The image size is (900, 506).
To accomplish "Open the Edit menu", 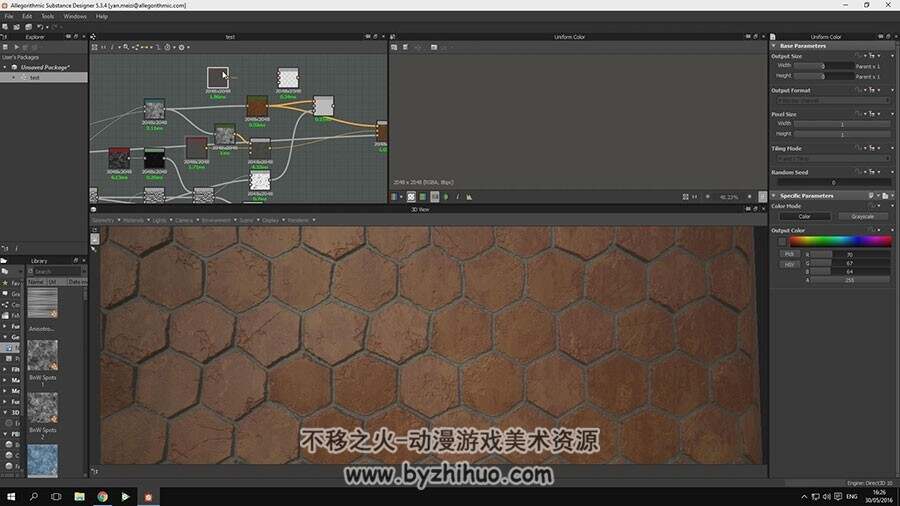I will click(x=27, y=17).
